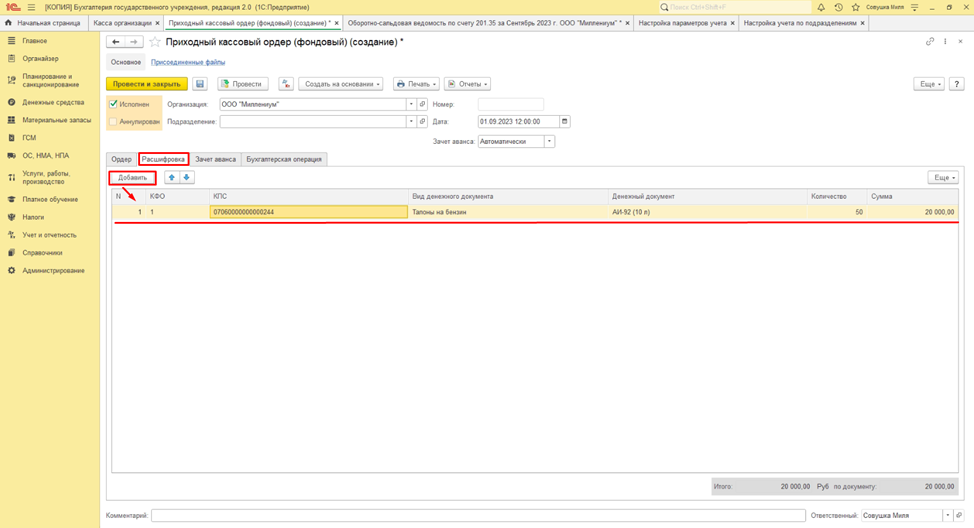This screenshot has width=974, height=528.
Task: Open help with question mark button
Action: [x=957, y=84]
